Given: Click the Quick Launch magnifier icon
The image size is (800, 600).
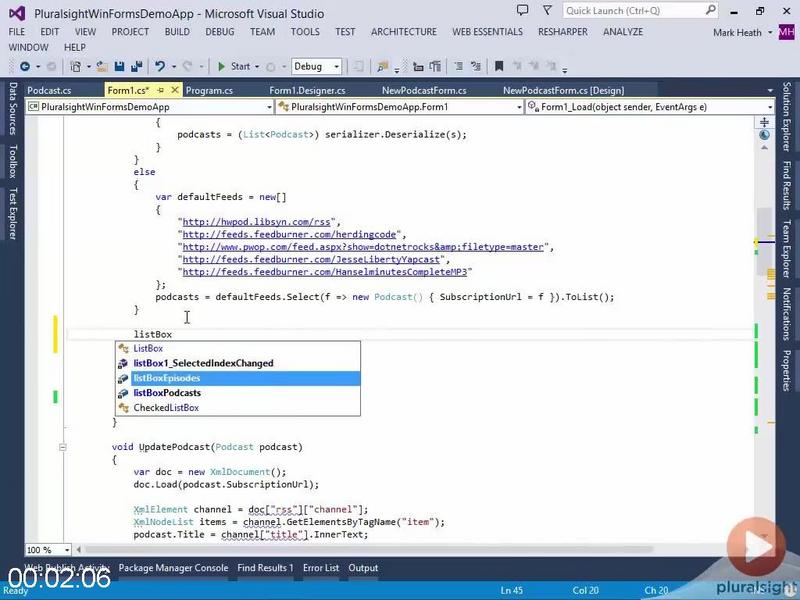Looking at the screenshot, I should [x=711, y=10].
